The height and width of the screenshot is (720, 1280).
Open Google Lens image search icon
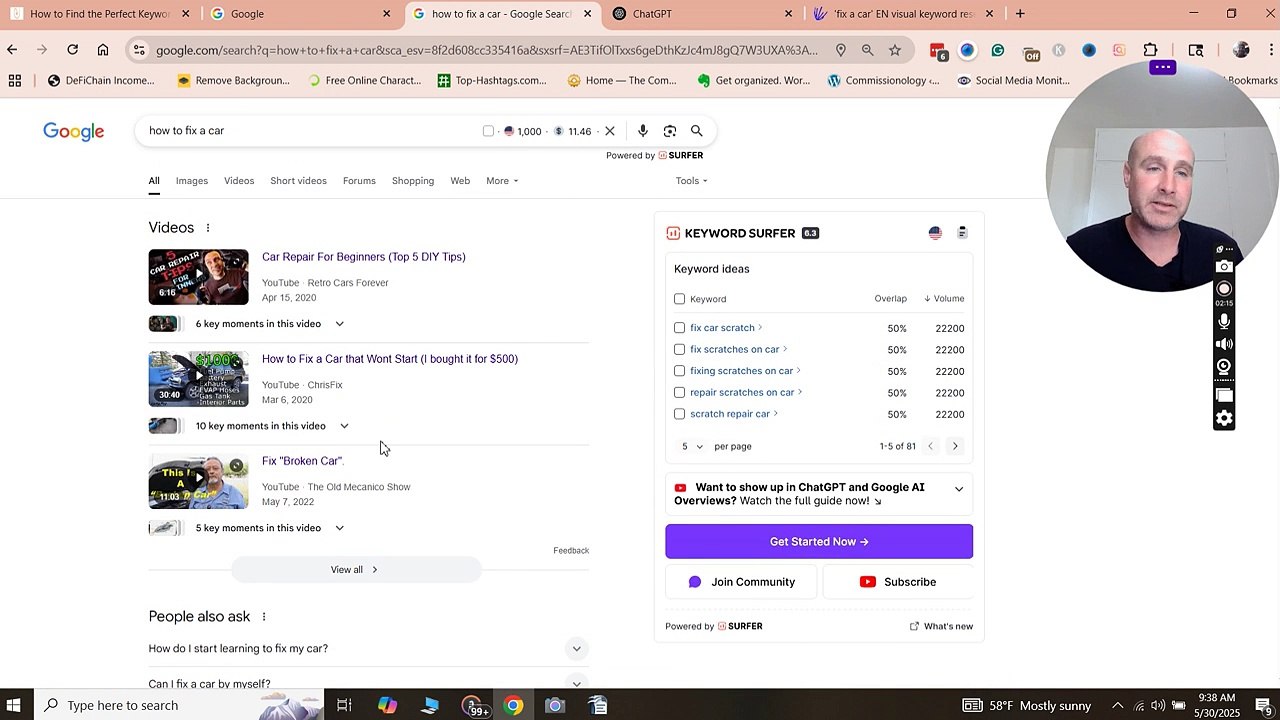tap(670, 131)
